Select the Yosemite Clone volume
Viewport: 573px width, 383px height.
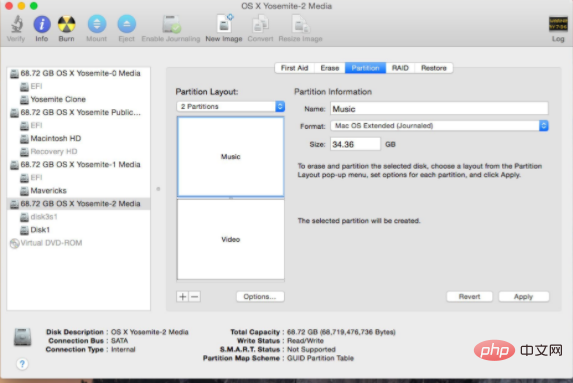coord(78,99)
